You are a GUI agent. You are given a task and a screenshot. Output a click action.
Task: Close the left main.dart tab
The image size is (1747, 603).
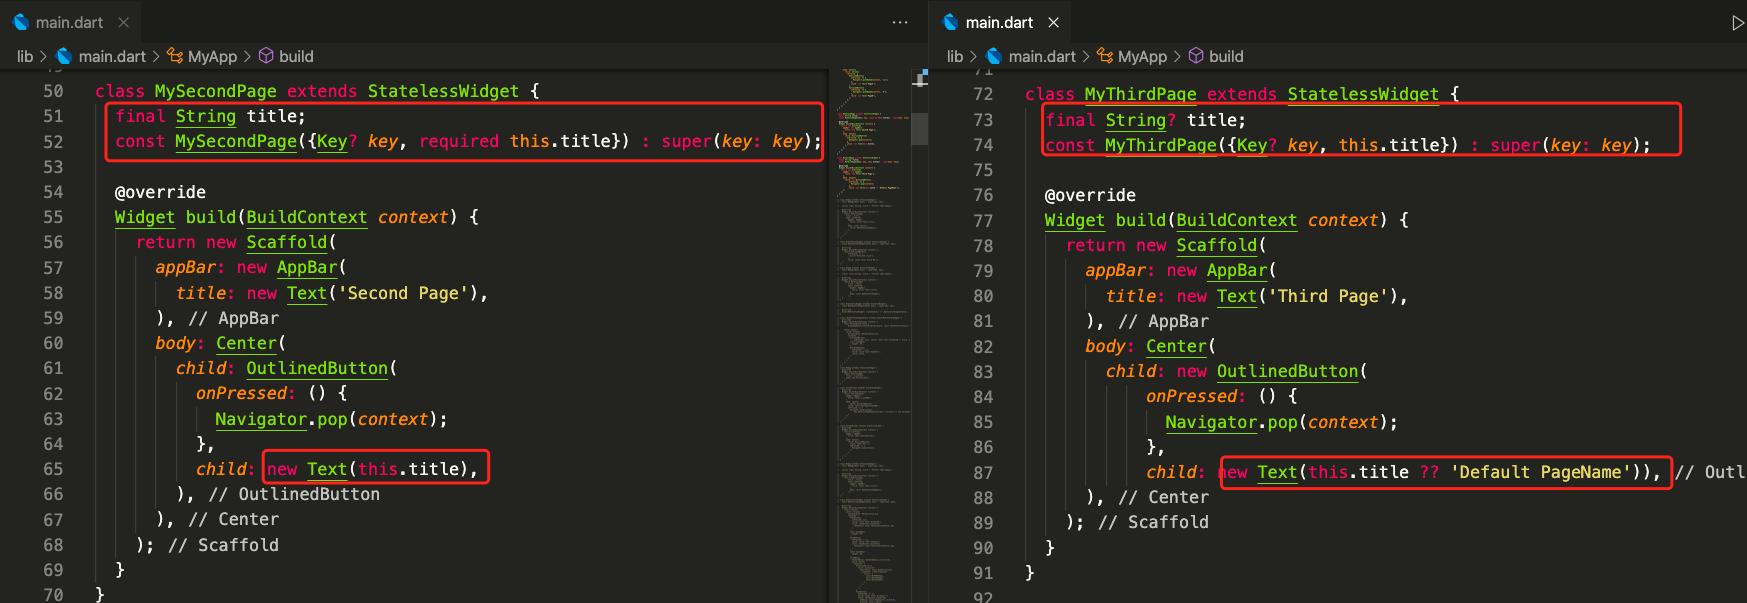tap(123, 22)
